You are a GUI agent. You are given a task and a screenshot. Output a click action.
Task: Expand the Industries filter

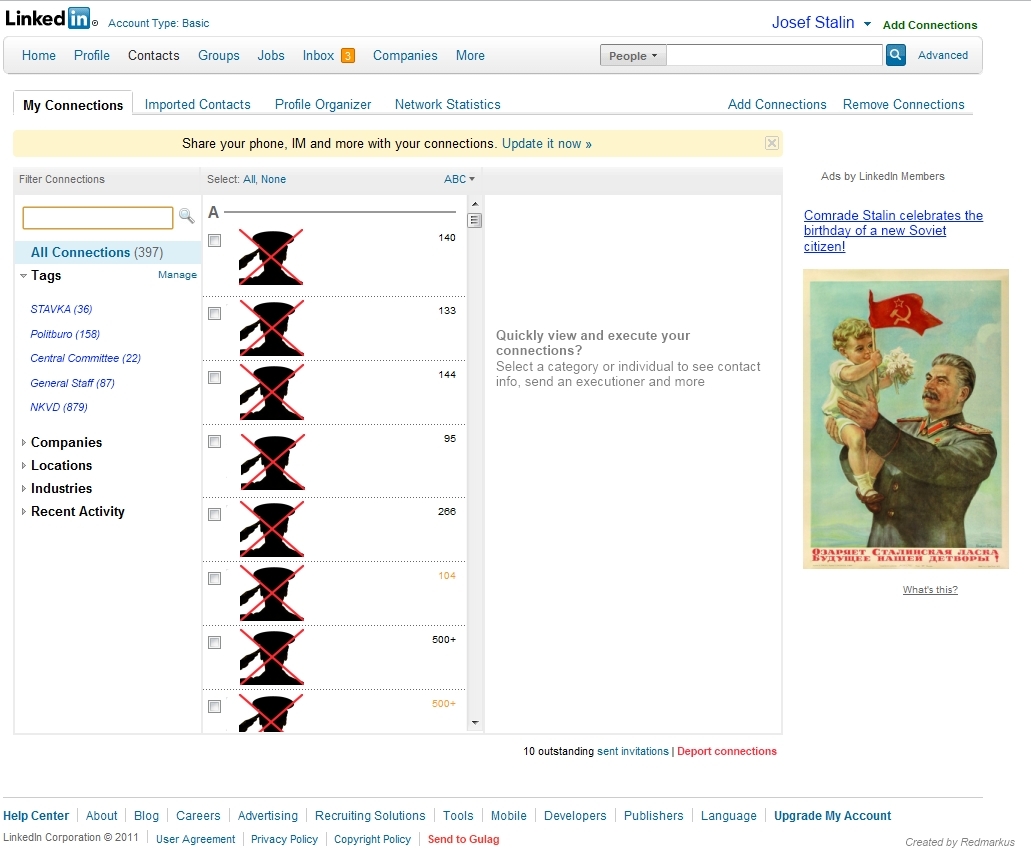click(24, 489)
